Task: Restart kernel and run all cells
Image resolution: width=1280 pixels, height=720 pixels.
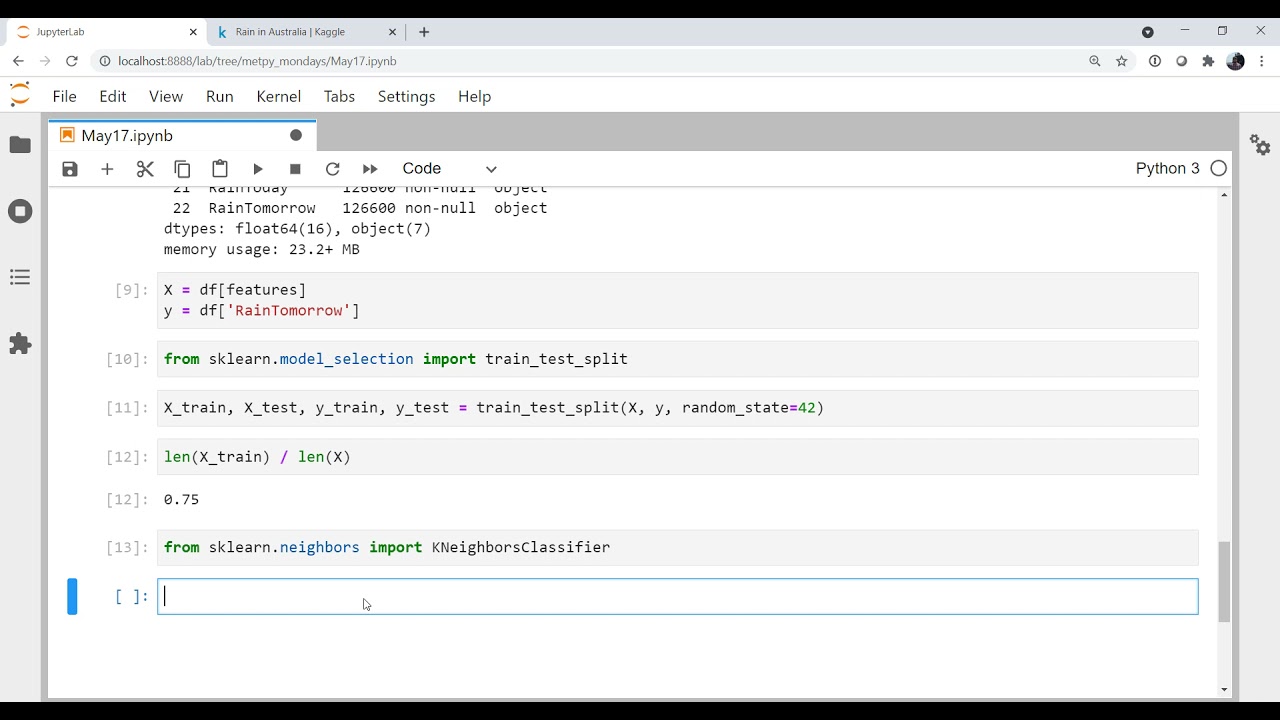Action: coord(370,169)
